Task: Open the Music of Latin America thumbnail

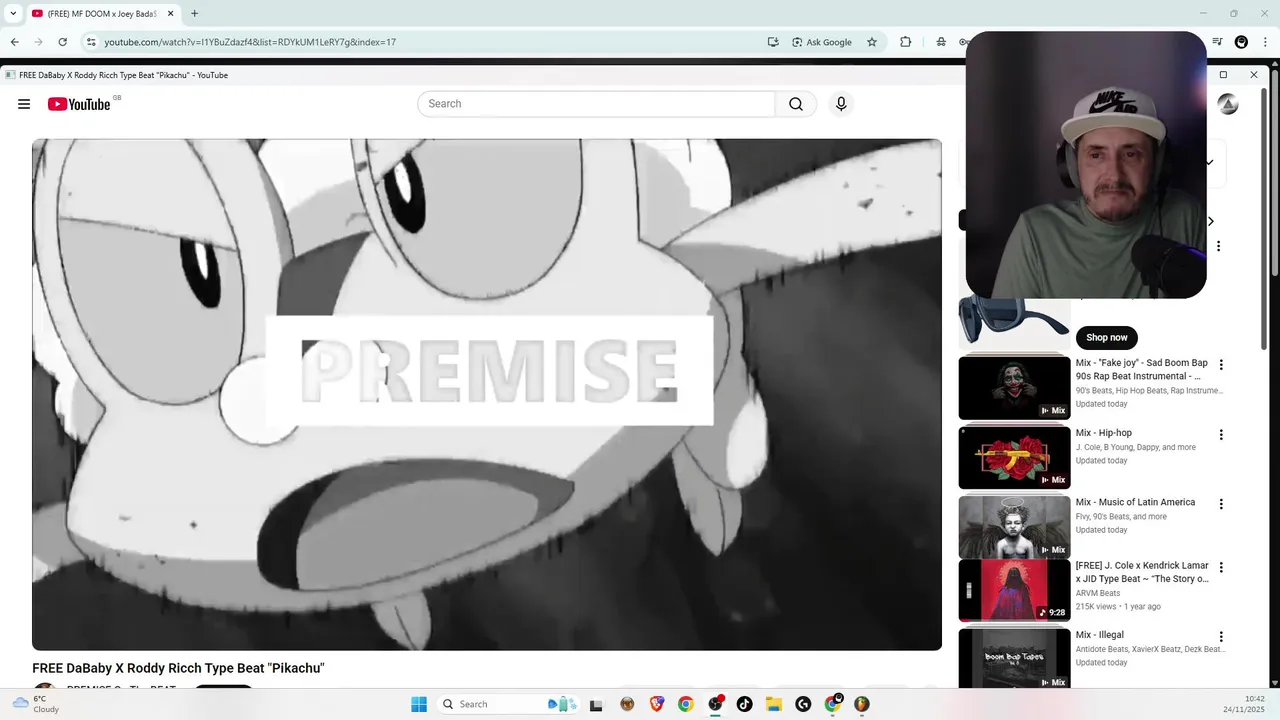Action: pos(1014,527)
